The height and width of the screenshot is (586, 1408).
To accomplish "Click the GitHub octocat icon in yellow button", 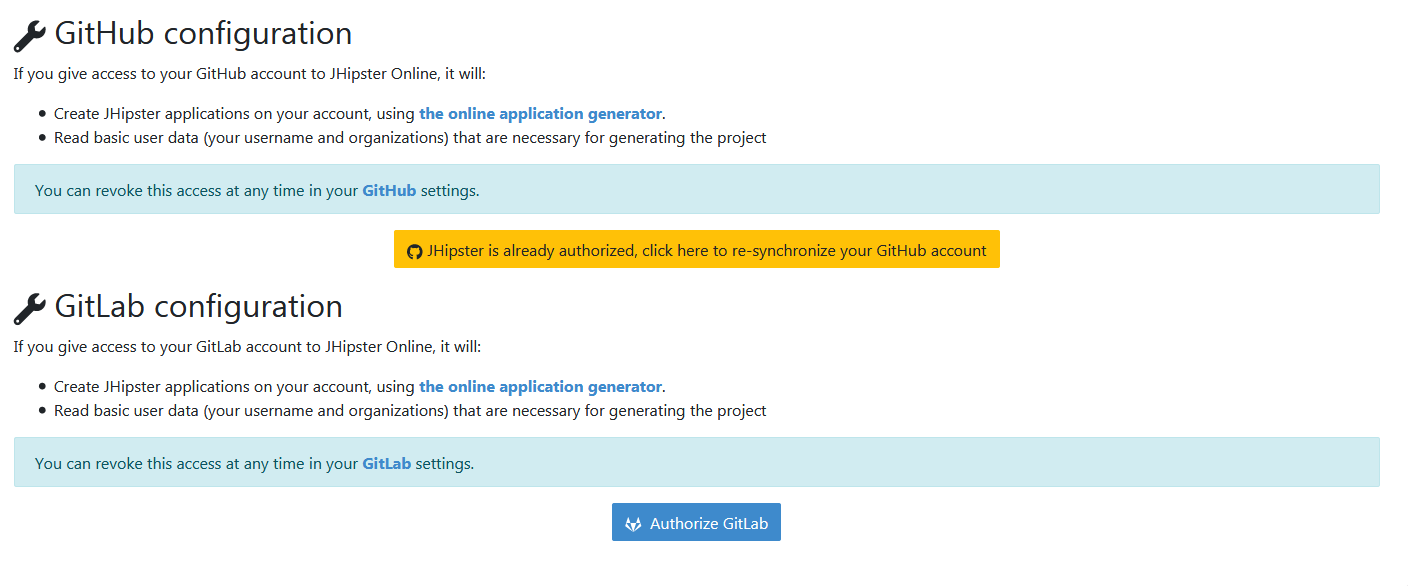I will pyautogui.click(x=415, y=251).
